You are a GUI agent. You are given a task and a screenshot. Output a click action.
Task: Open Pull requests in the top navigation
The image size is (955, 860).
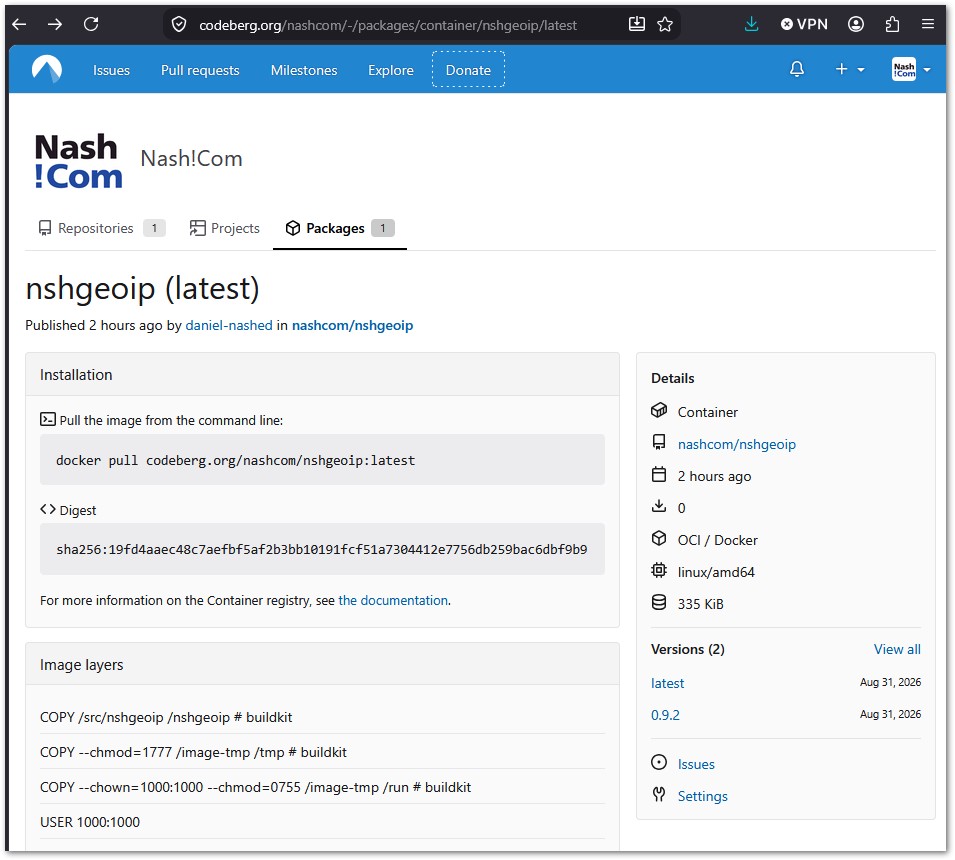[200, 70]
